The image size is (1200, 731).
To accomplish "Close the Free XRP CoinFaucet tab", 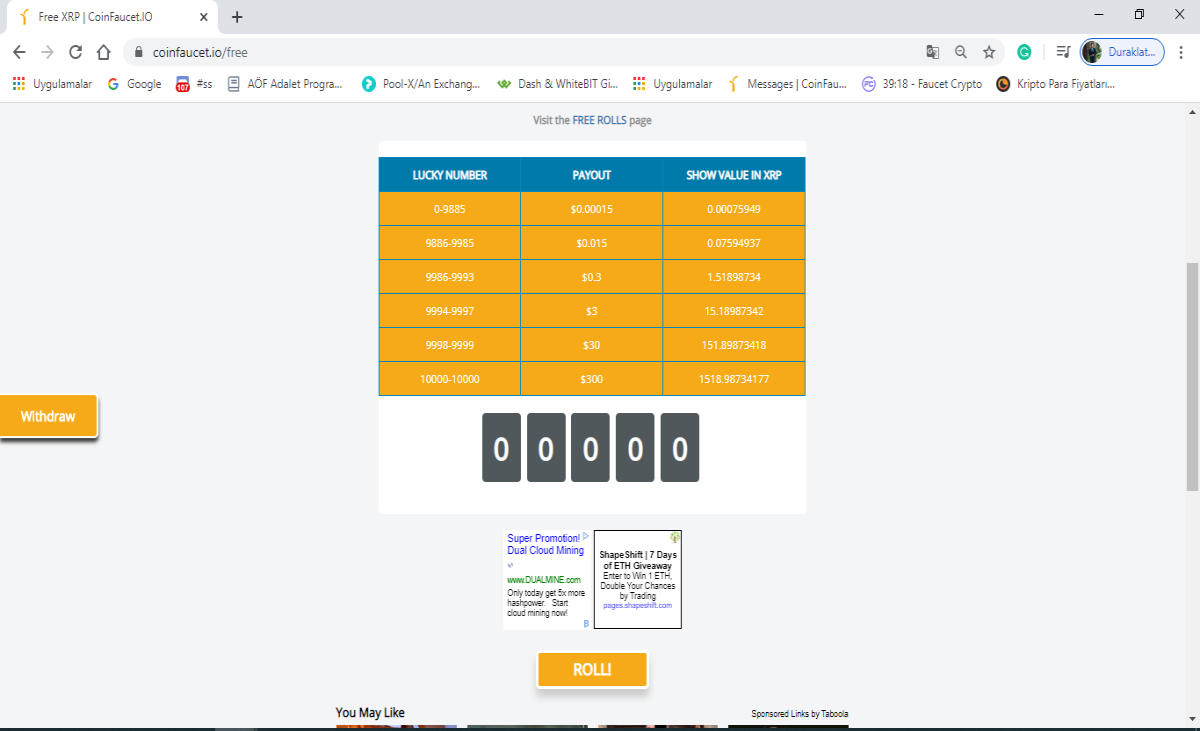I will coord(204,17).
